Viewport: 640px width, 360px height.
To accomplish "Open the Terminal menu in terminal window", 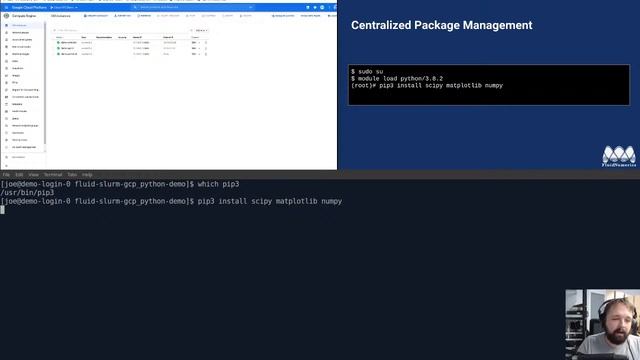I will pos(53,175).
